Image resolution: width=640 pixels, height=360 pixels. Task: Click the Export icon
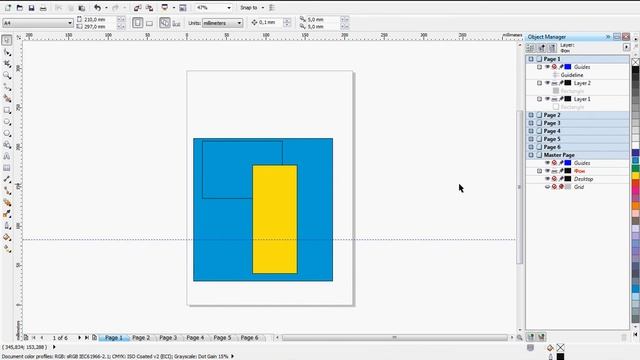[149, 8]
